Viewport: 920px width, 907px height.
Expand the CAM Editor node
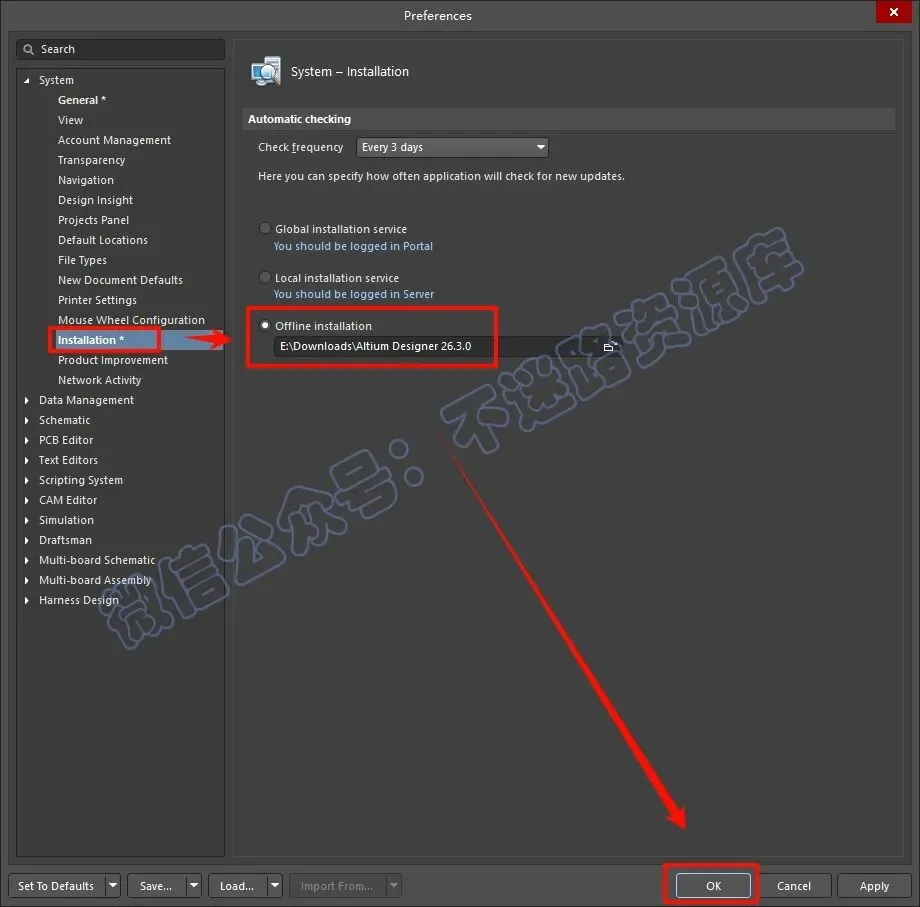pyautogui.click(x=26, y=500)
